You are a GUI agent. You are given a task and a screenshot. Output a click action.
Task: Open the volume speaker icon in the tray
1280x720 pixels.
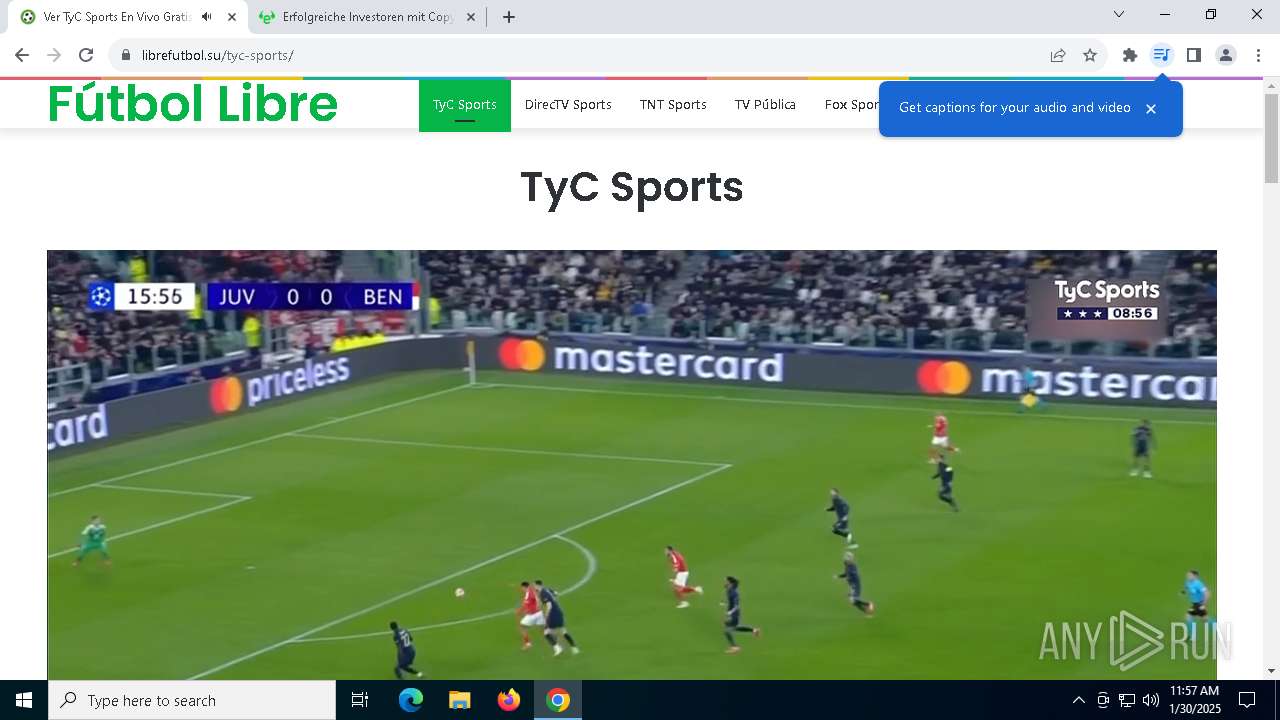pos(1151,700)
